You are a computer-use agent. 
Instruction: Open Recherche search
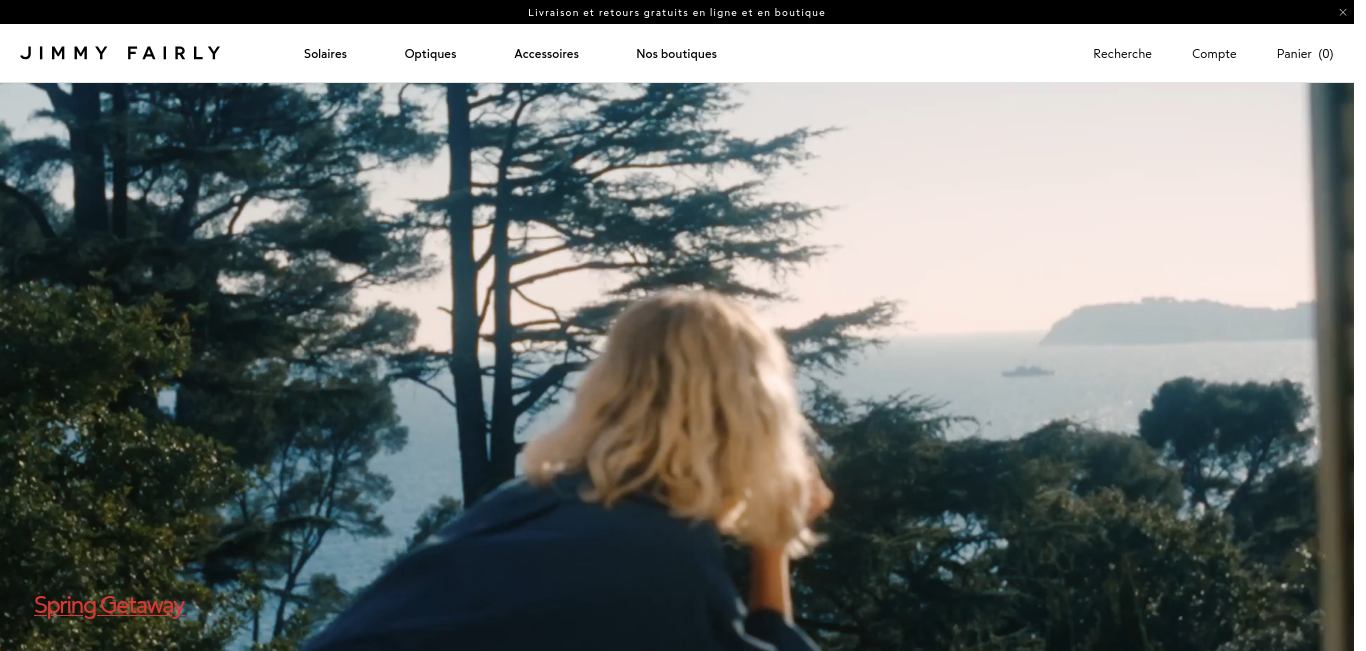(x=1122, y=54)
